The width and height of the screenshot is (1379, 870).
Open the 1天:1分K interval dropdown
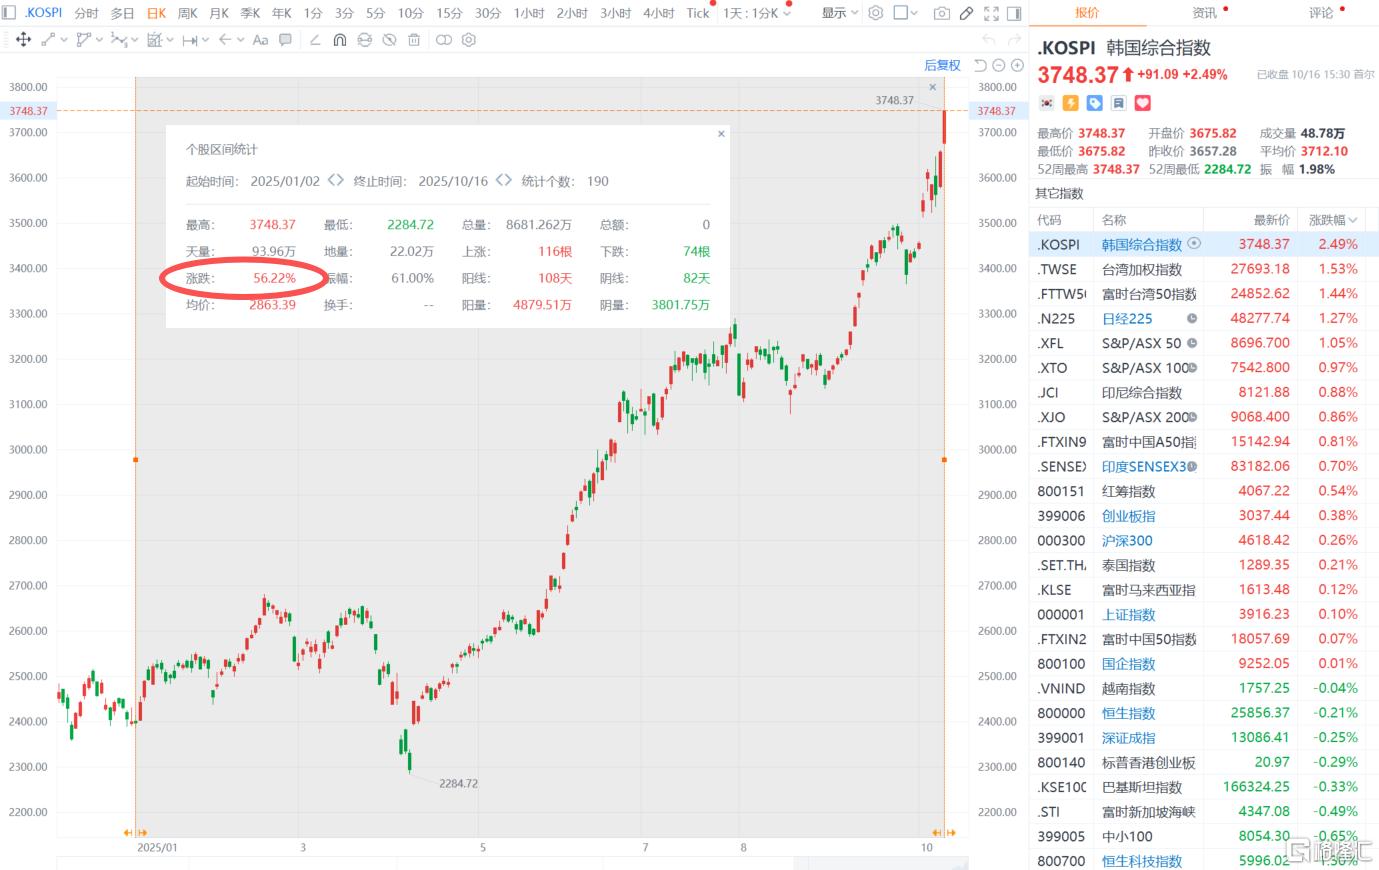tap(757, 13)
